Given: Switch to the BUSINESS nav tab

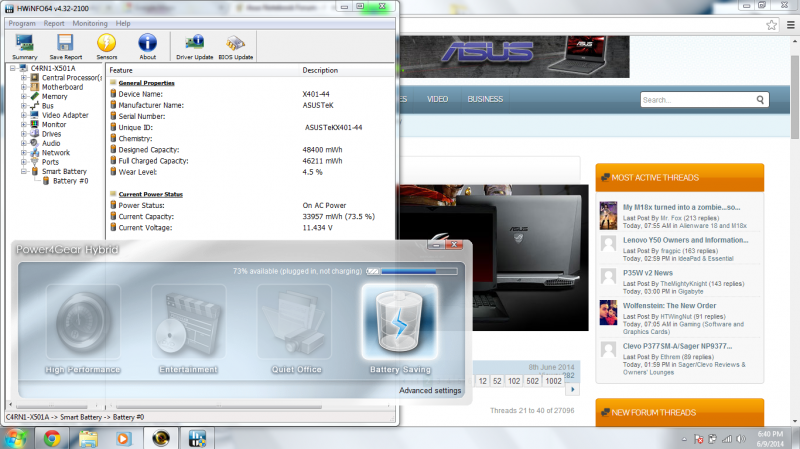Looking at the screenshot, I should coord(485,99).
